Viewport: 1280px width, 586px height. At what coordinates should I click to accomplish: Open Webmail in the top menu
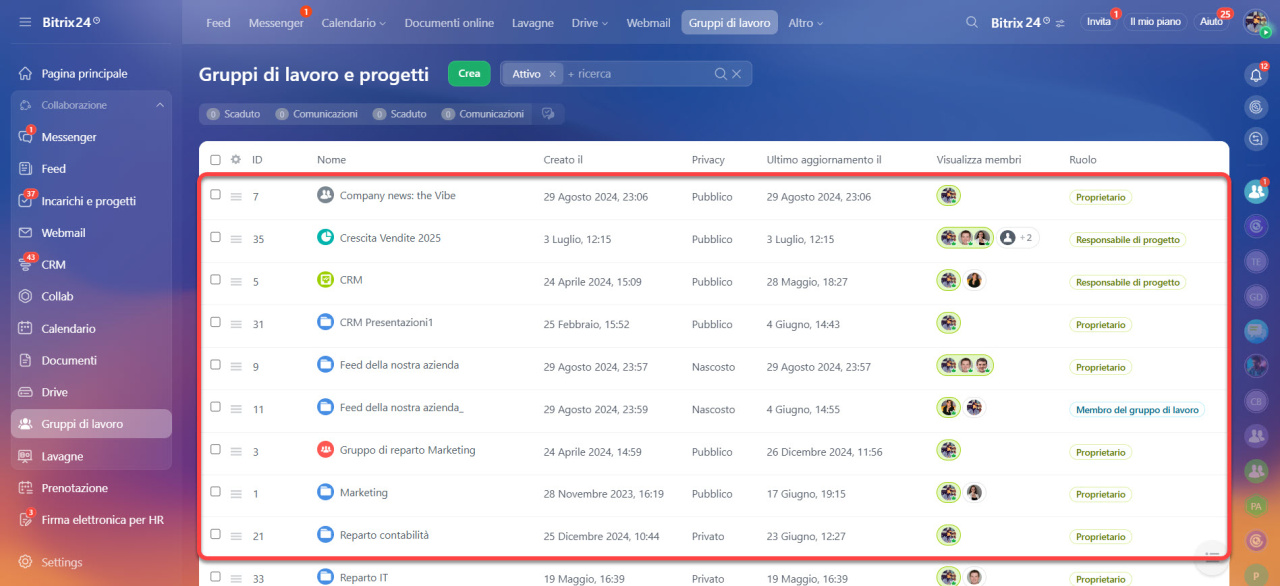click(x=648, y=23)
